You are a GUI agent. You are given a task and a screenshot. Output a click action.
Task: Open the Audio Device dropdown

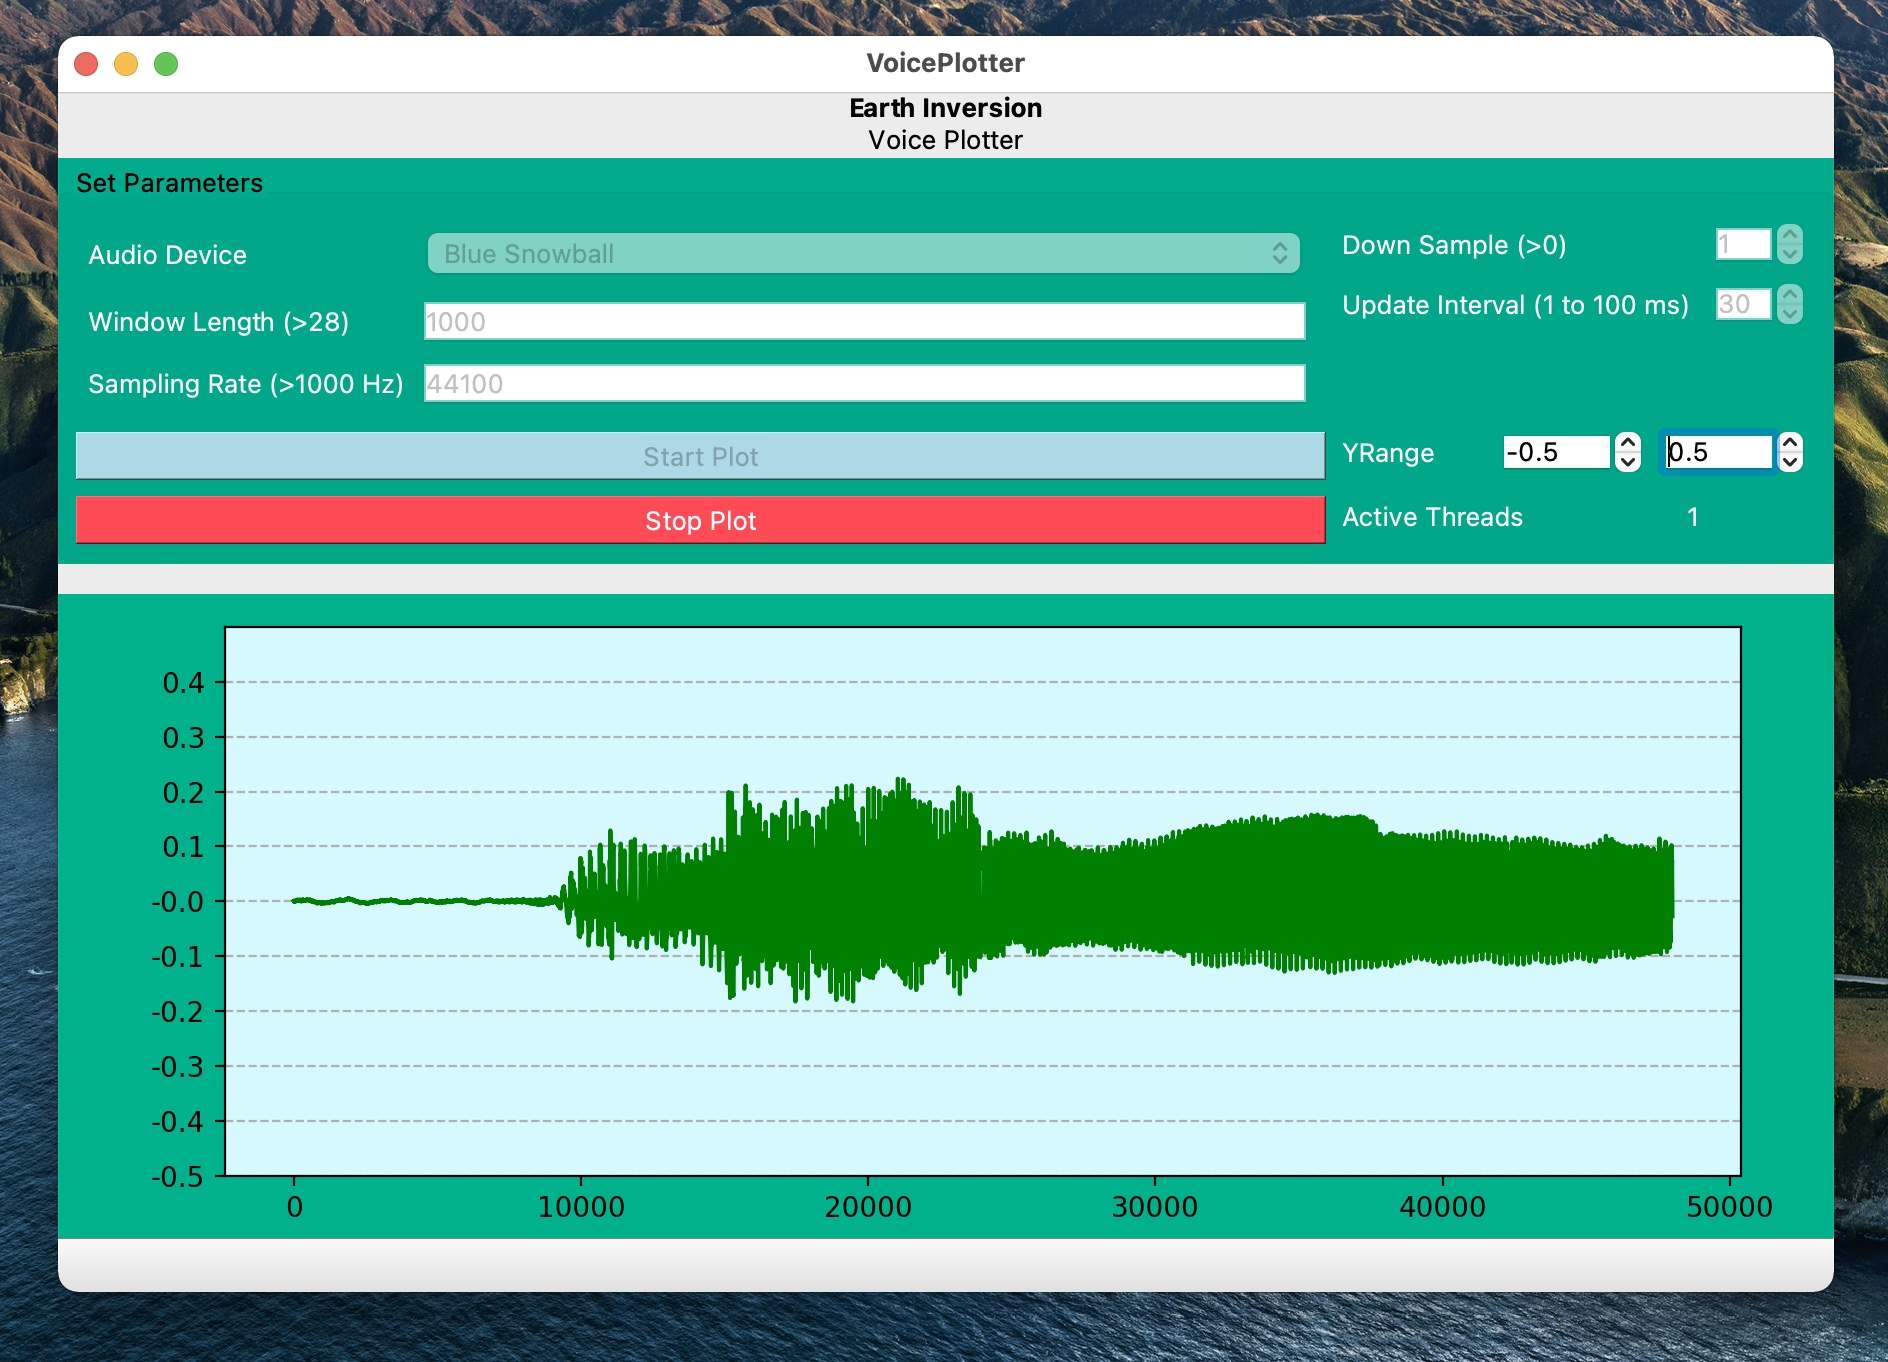tap(863, 253)
